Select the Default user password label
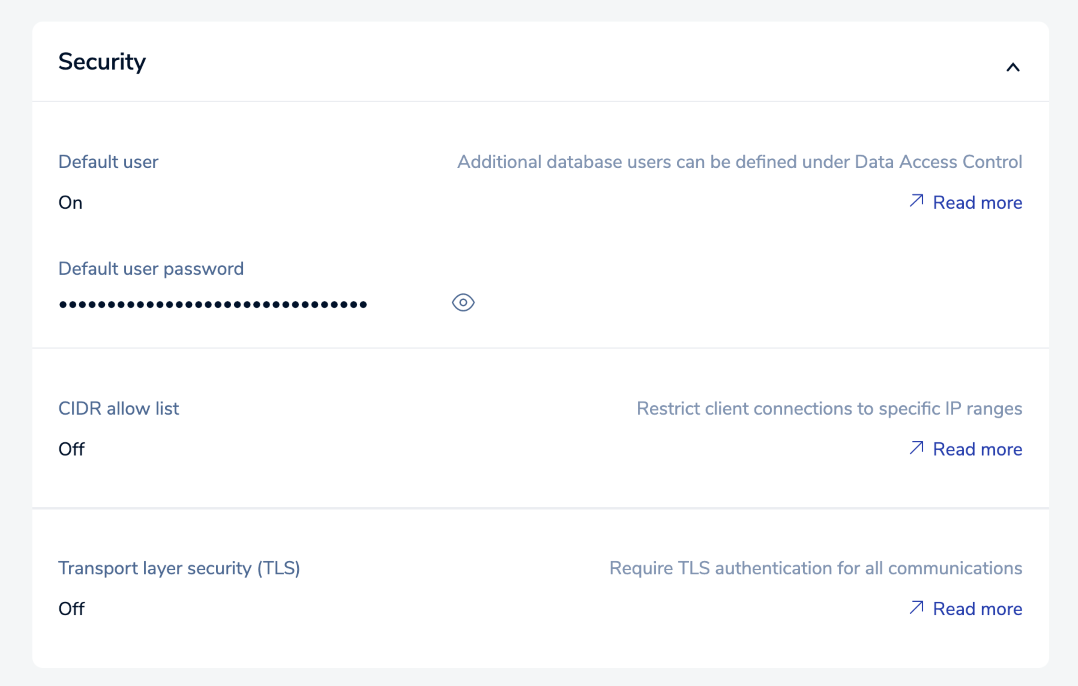Screen dimensions: 1078x686 (151, 268)
